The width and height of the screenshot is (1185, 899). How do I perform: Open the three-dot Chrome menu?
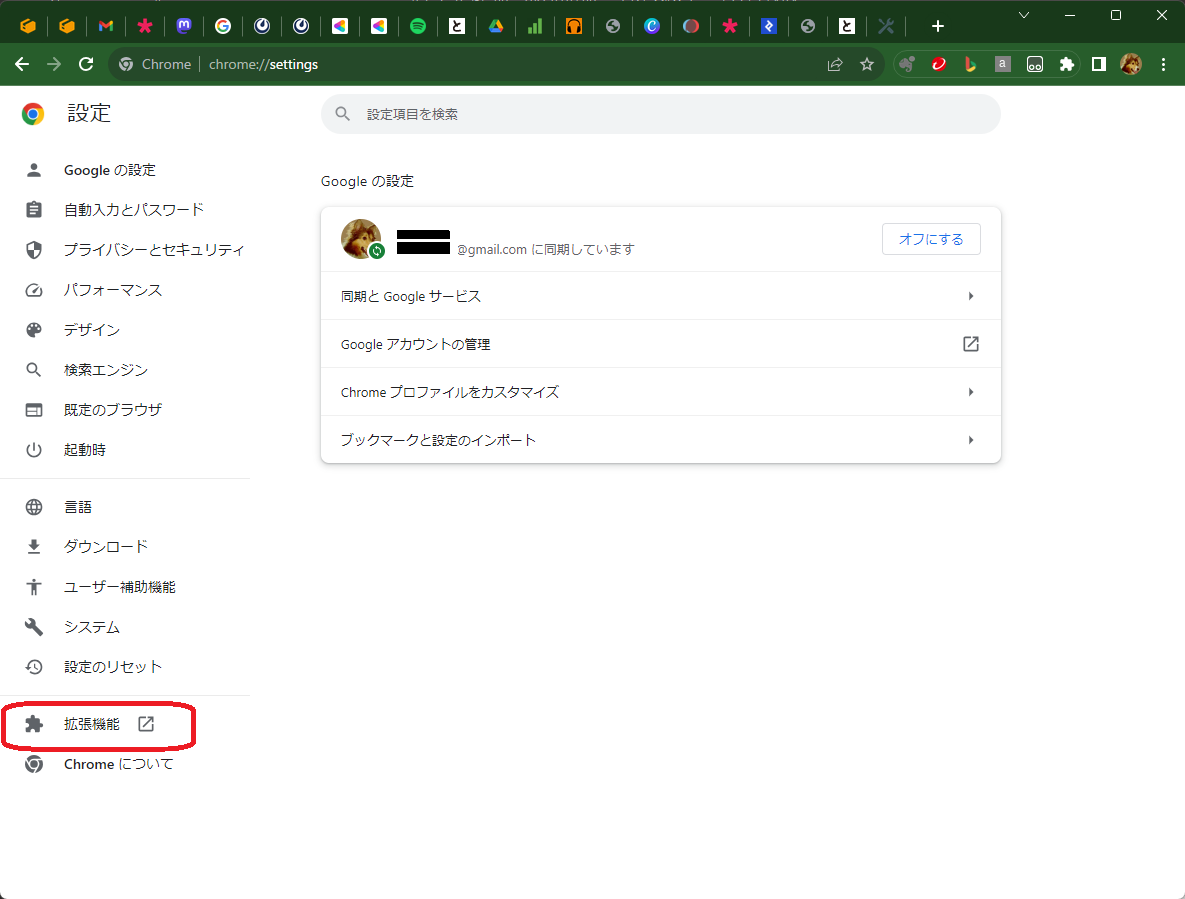(1163, 64)
